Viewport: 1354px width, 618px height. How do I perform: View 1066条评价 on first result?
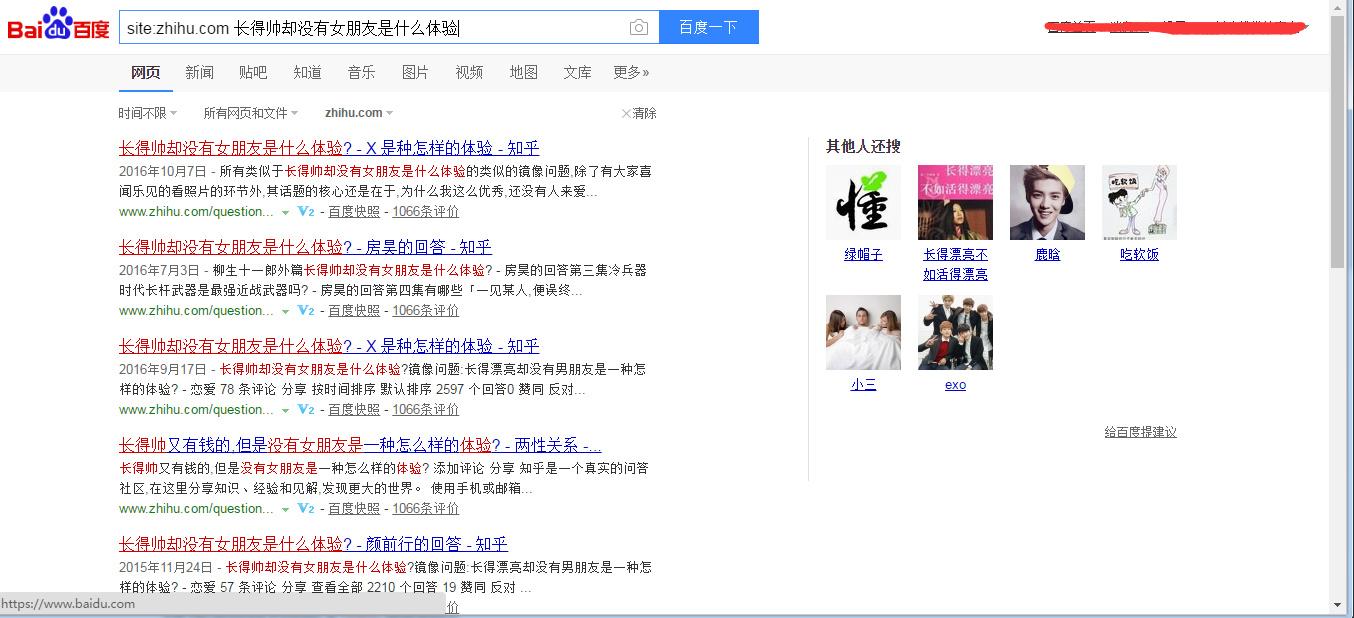click(426, 212)
